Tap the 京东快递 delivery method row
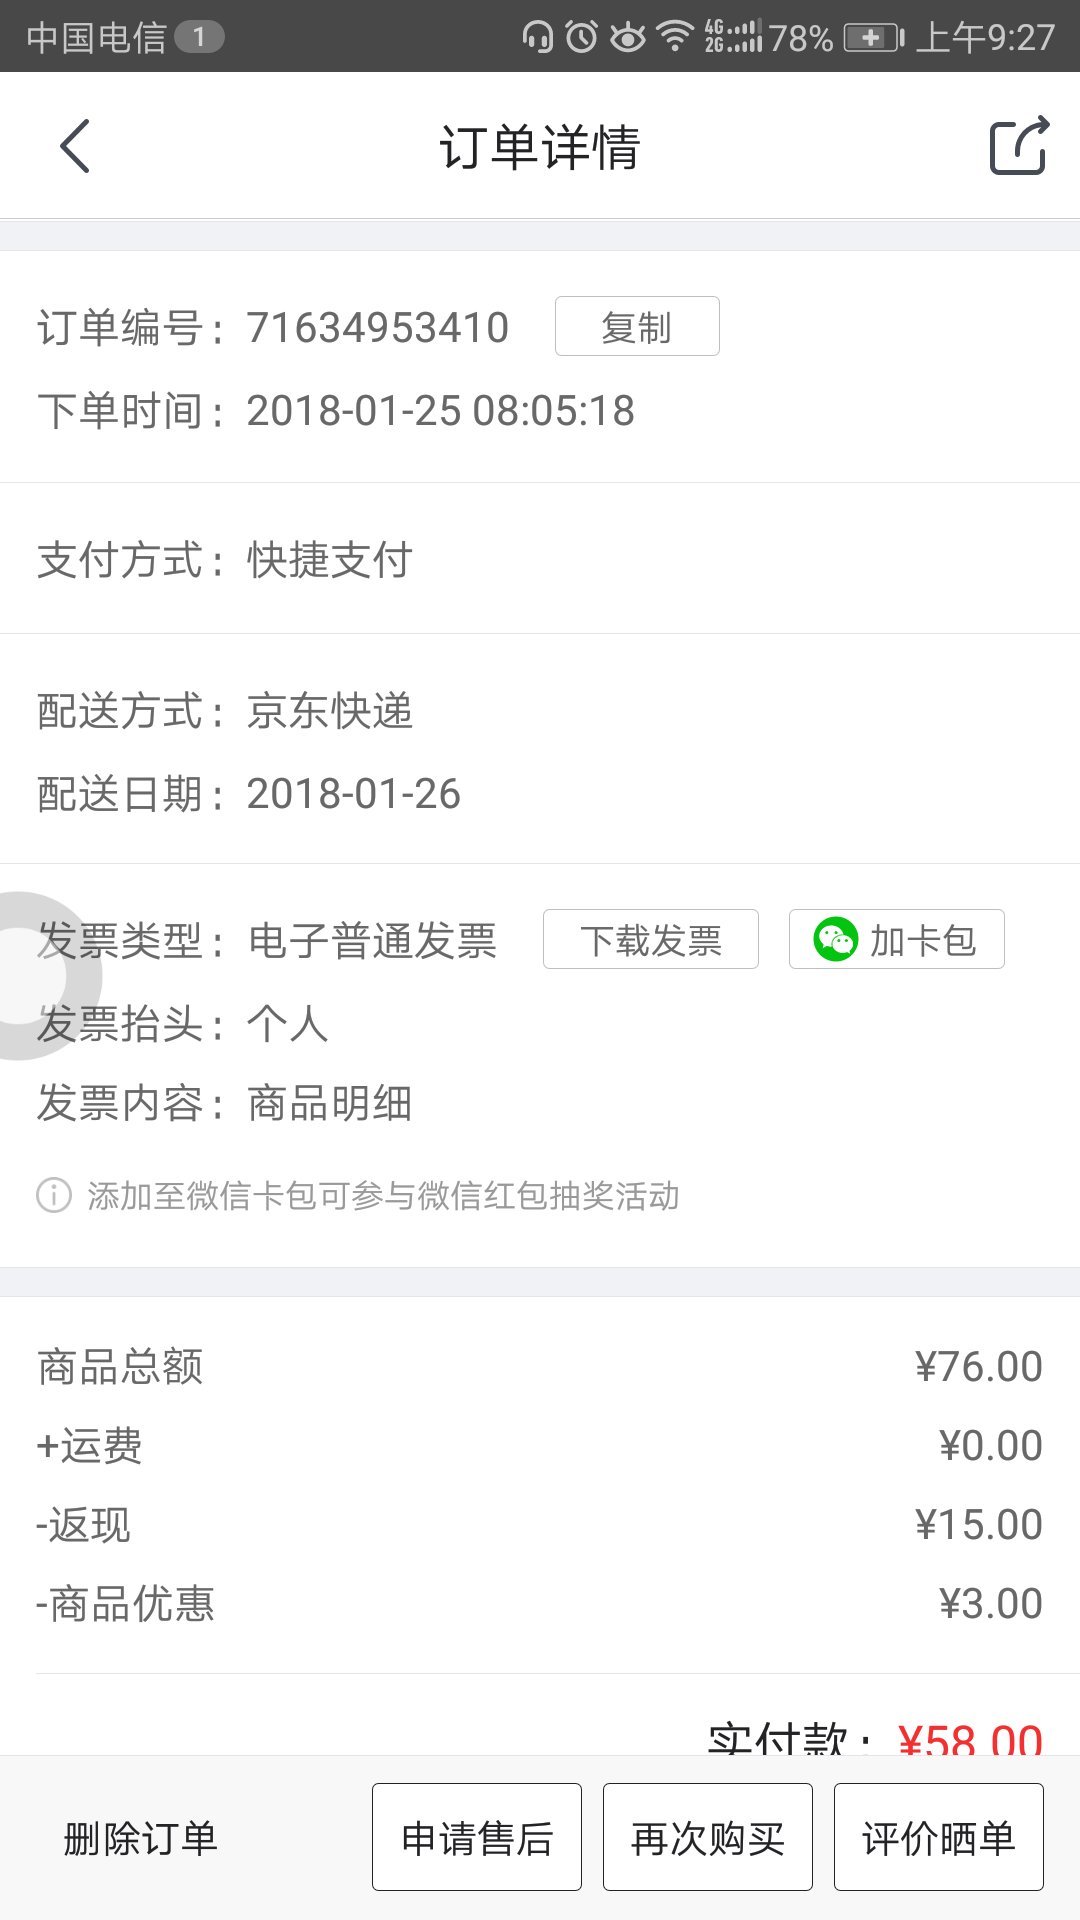Image resolution: width=1080 pixels, height=1920 pixels. click(x=540, y=711)
